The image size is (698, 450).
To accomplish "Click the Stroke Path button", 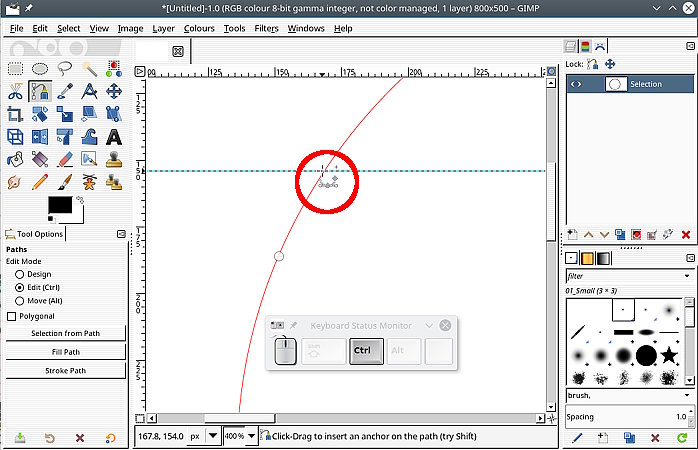I will tap(66, 371).
